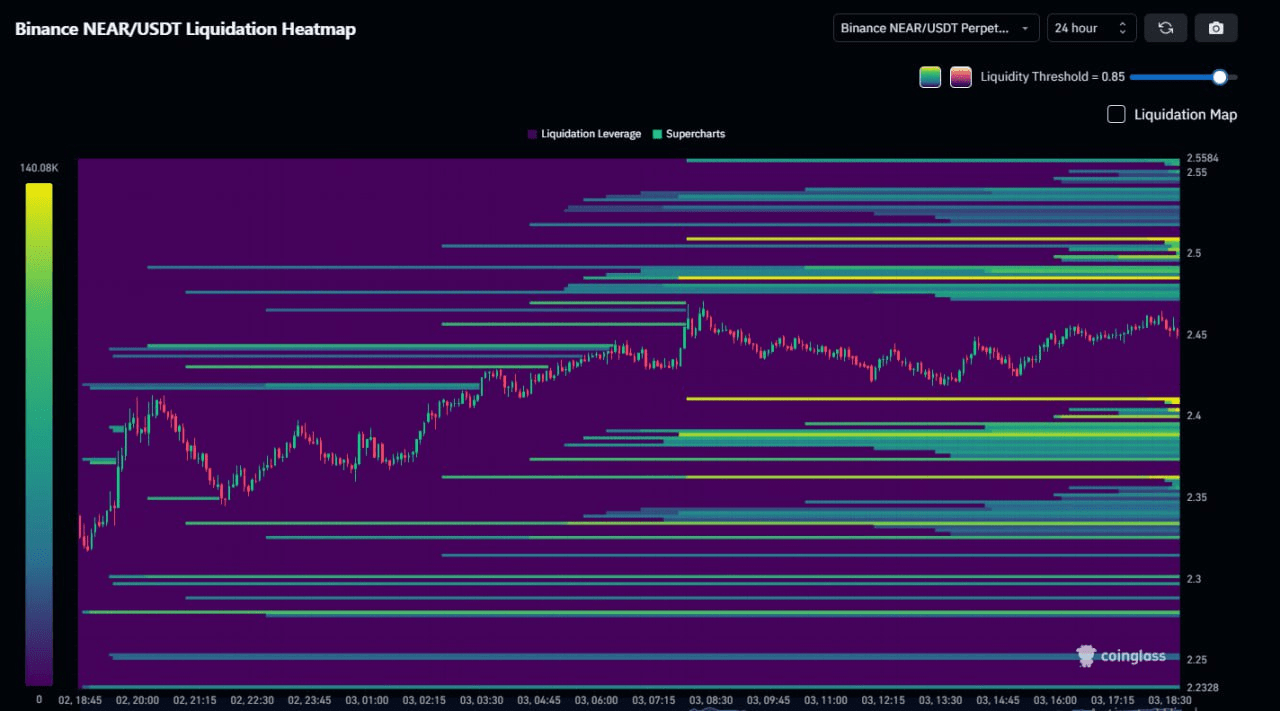Click the 03, 13:30 time axis label

tap(941, 700)
